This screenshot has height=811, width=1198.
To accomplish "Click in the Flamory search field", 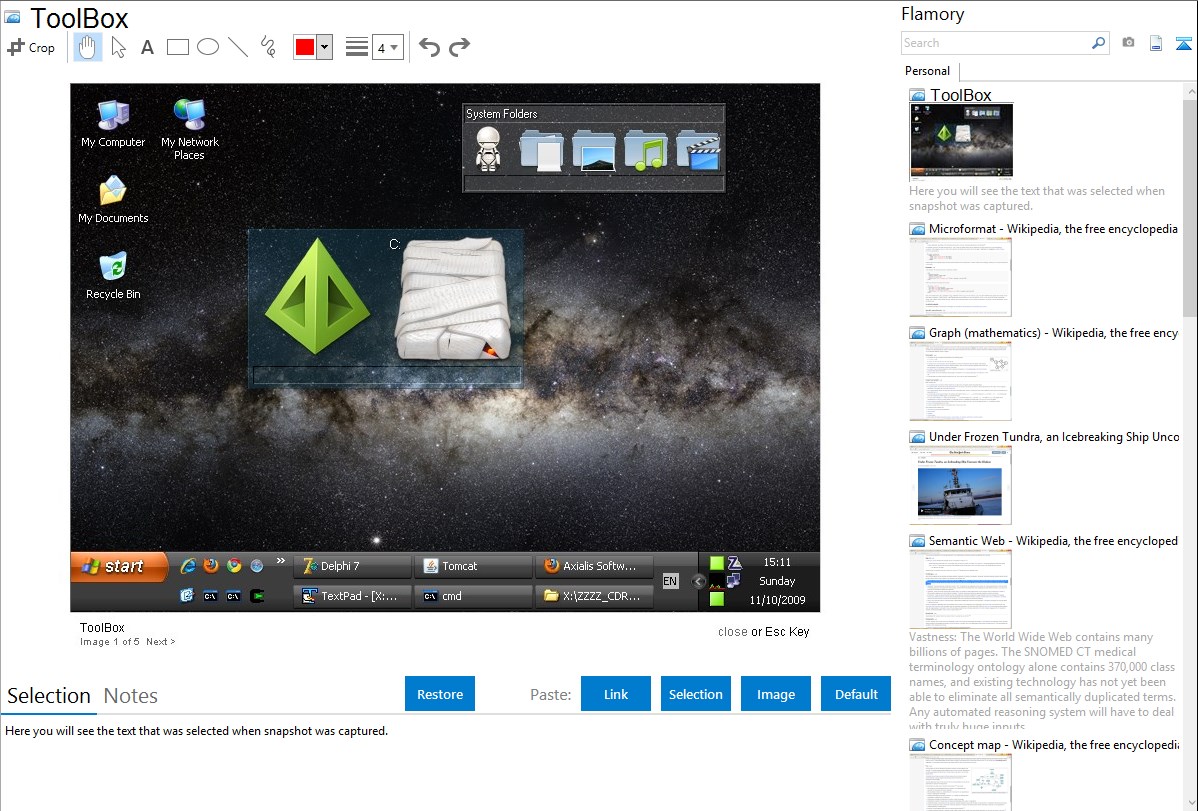I will tap(995, 43).
